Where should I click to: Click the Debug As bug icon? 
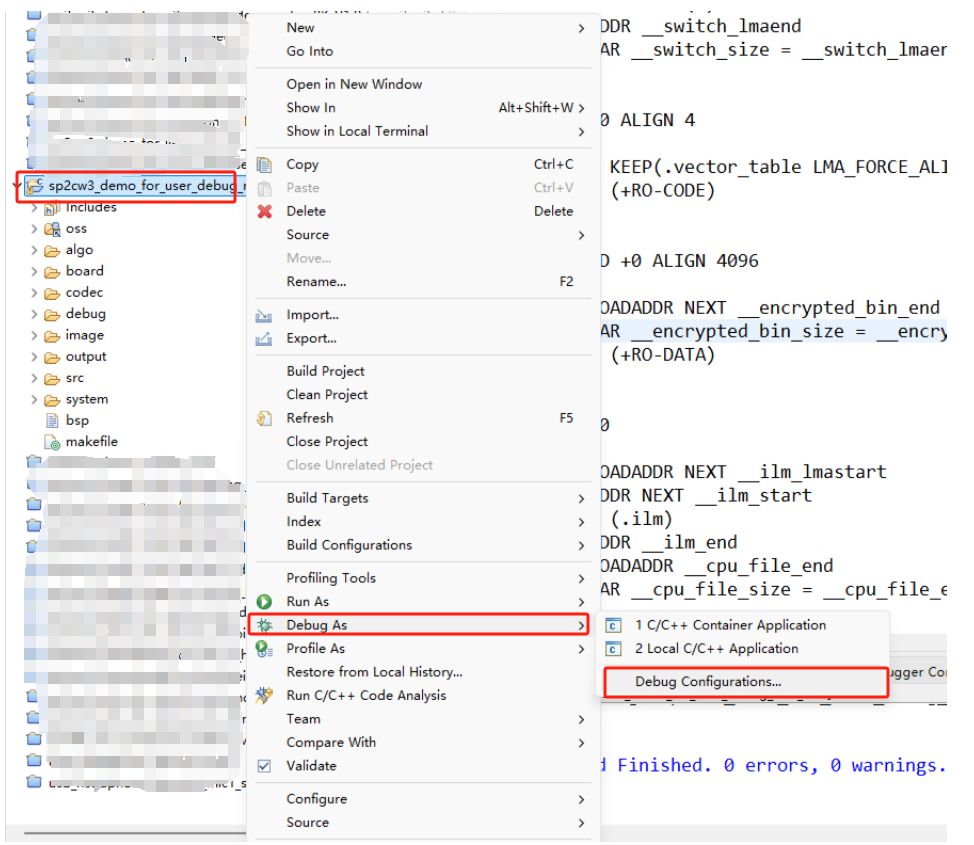click(x=265, y=626)
